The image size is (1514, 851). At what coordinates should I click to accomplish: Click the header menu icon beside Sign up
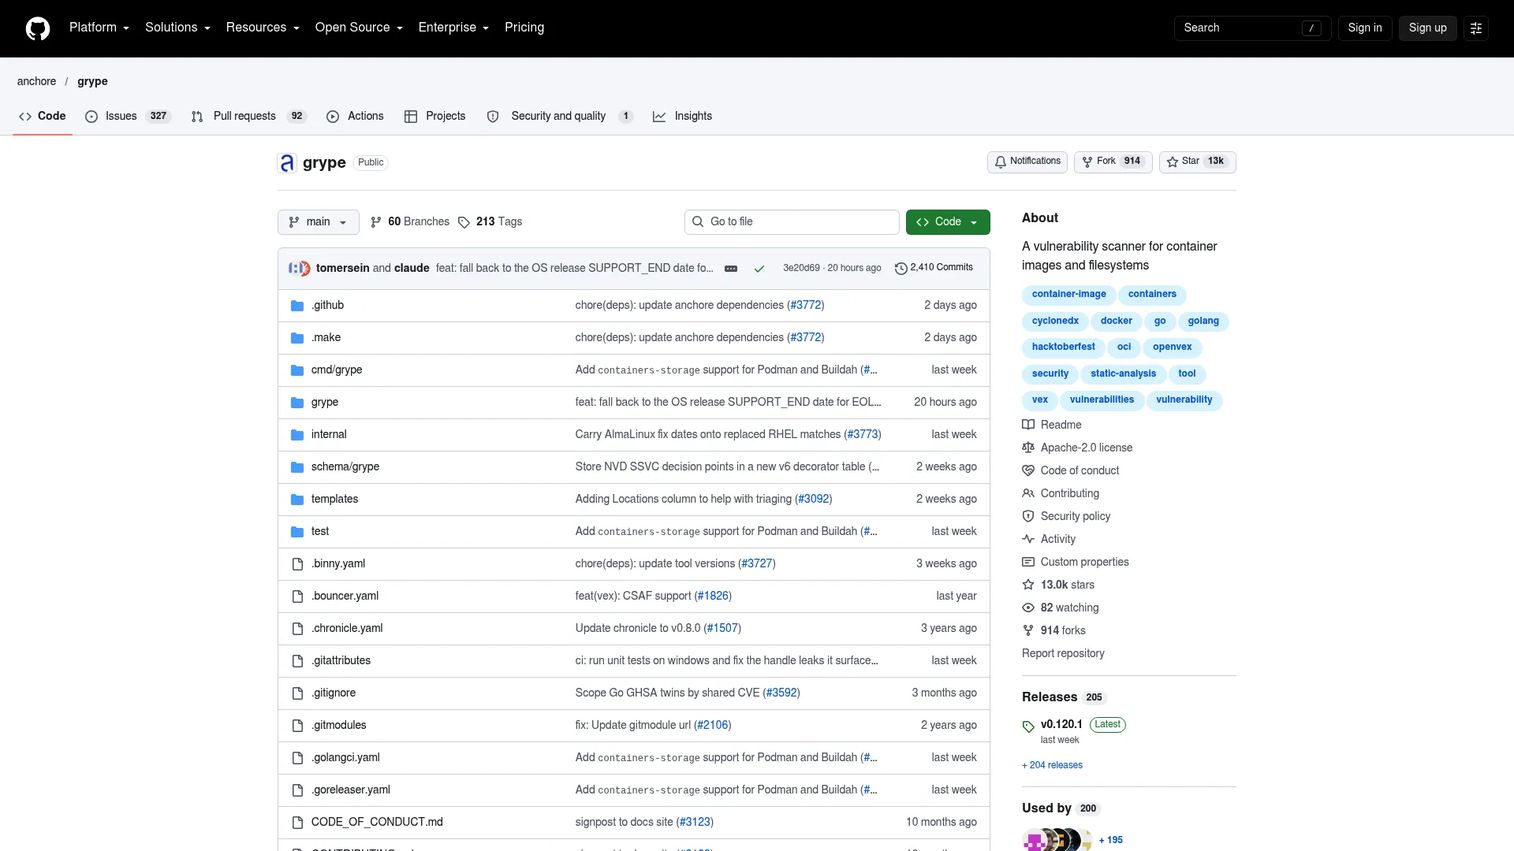pyautogui.click(x=1476, y=28)
